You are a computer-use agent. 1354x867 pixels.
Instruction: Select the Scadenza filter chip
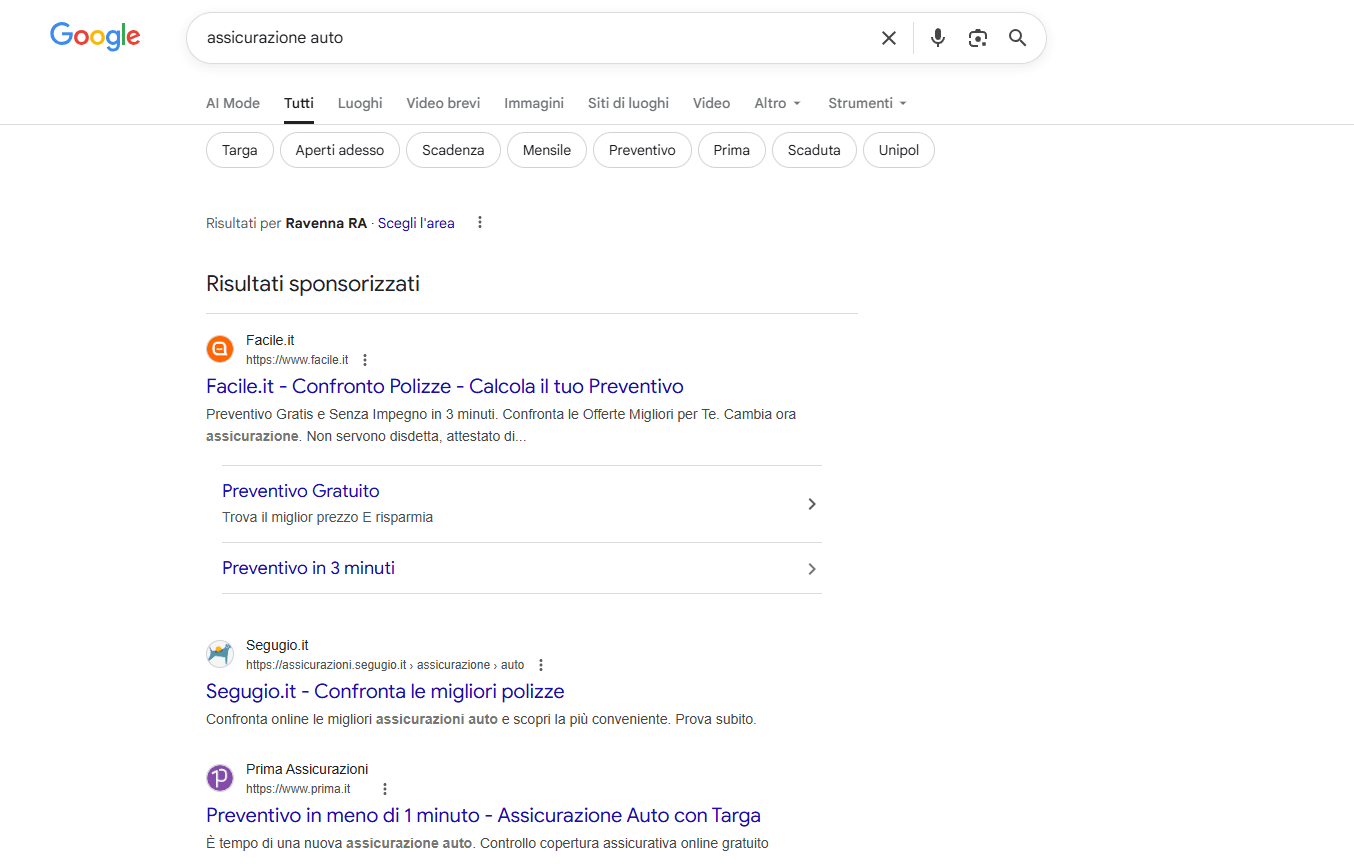(453, 150)
